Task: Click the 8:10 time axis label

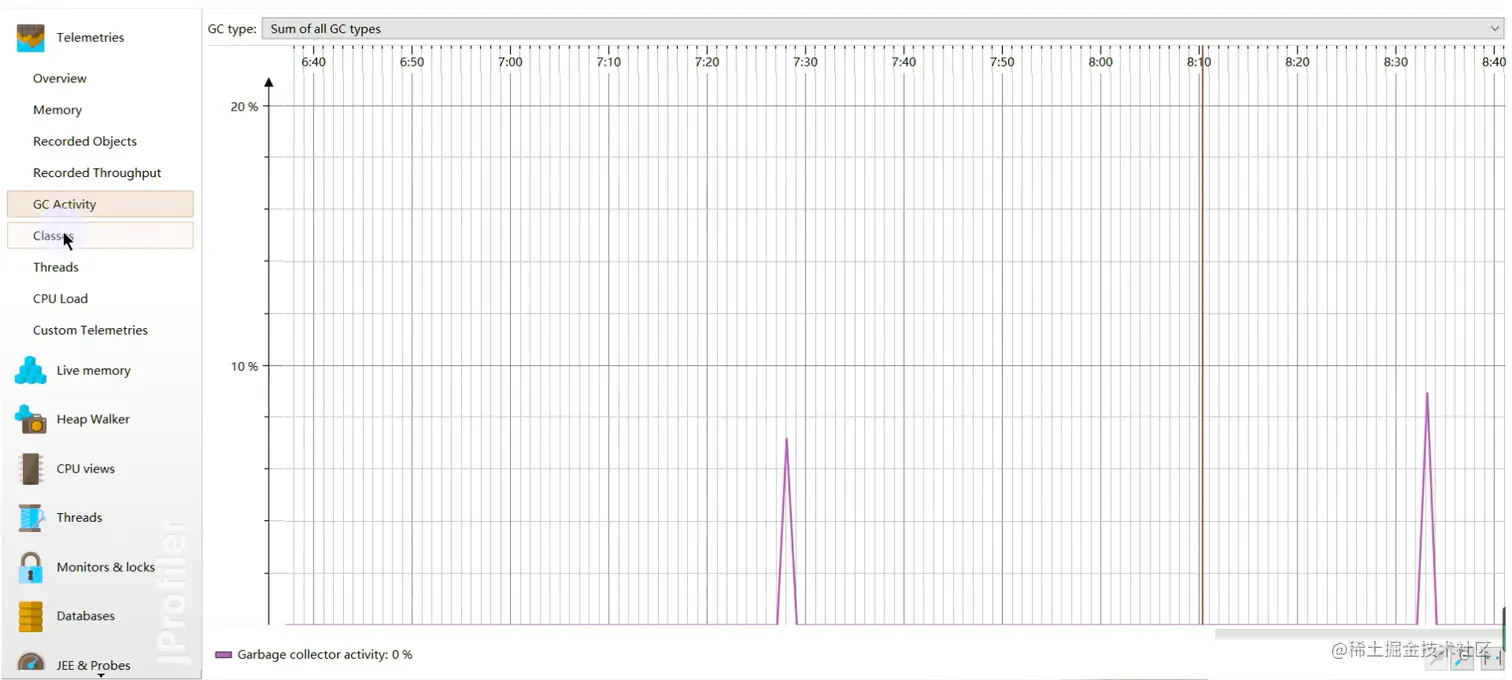Action: [1199, 62]
